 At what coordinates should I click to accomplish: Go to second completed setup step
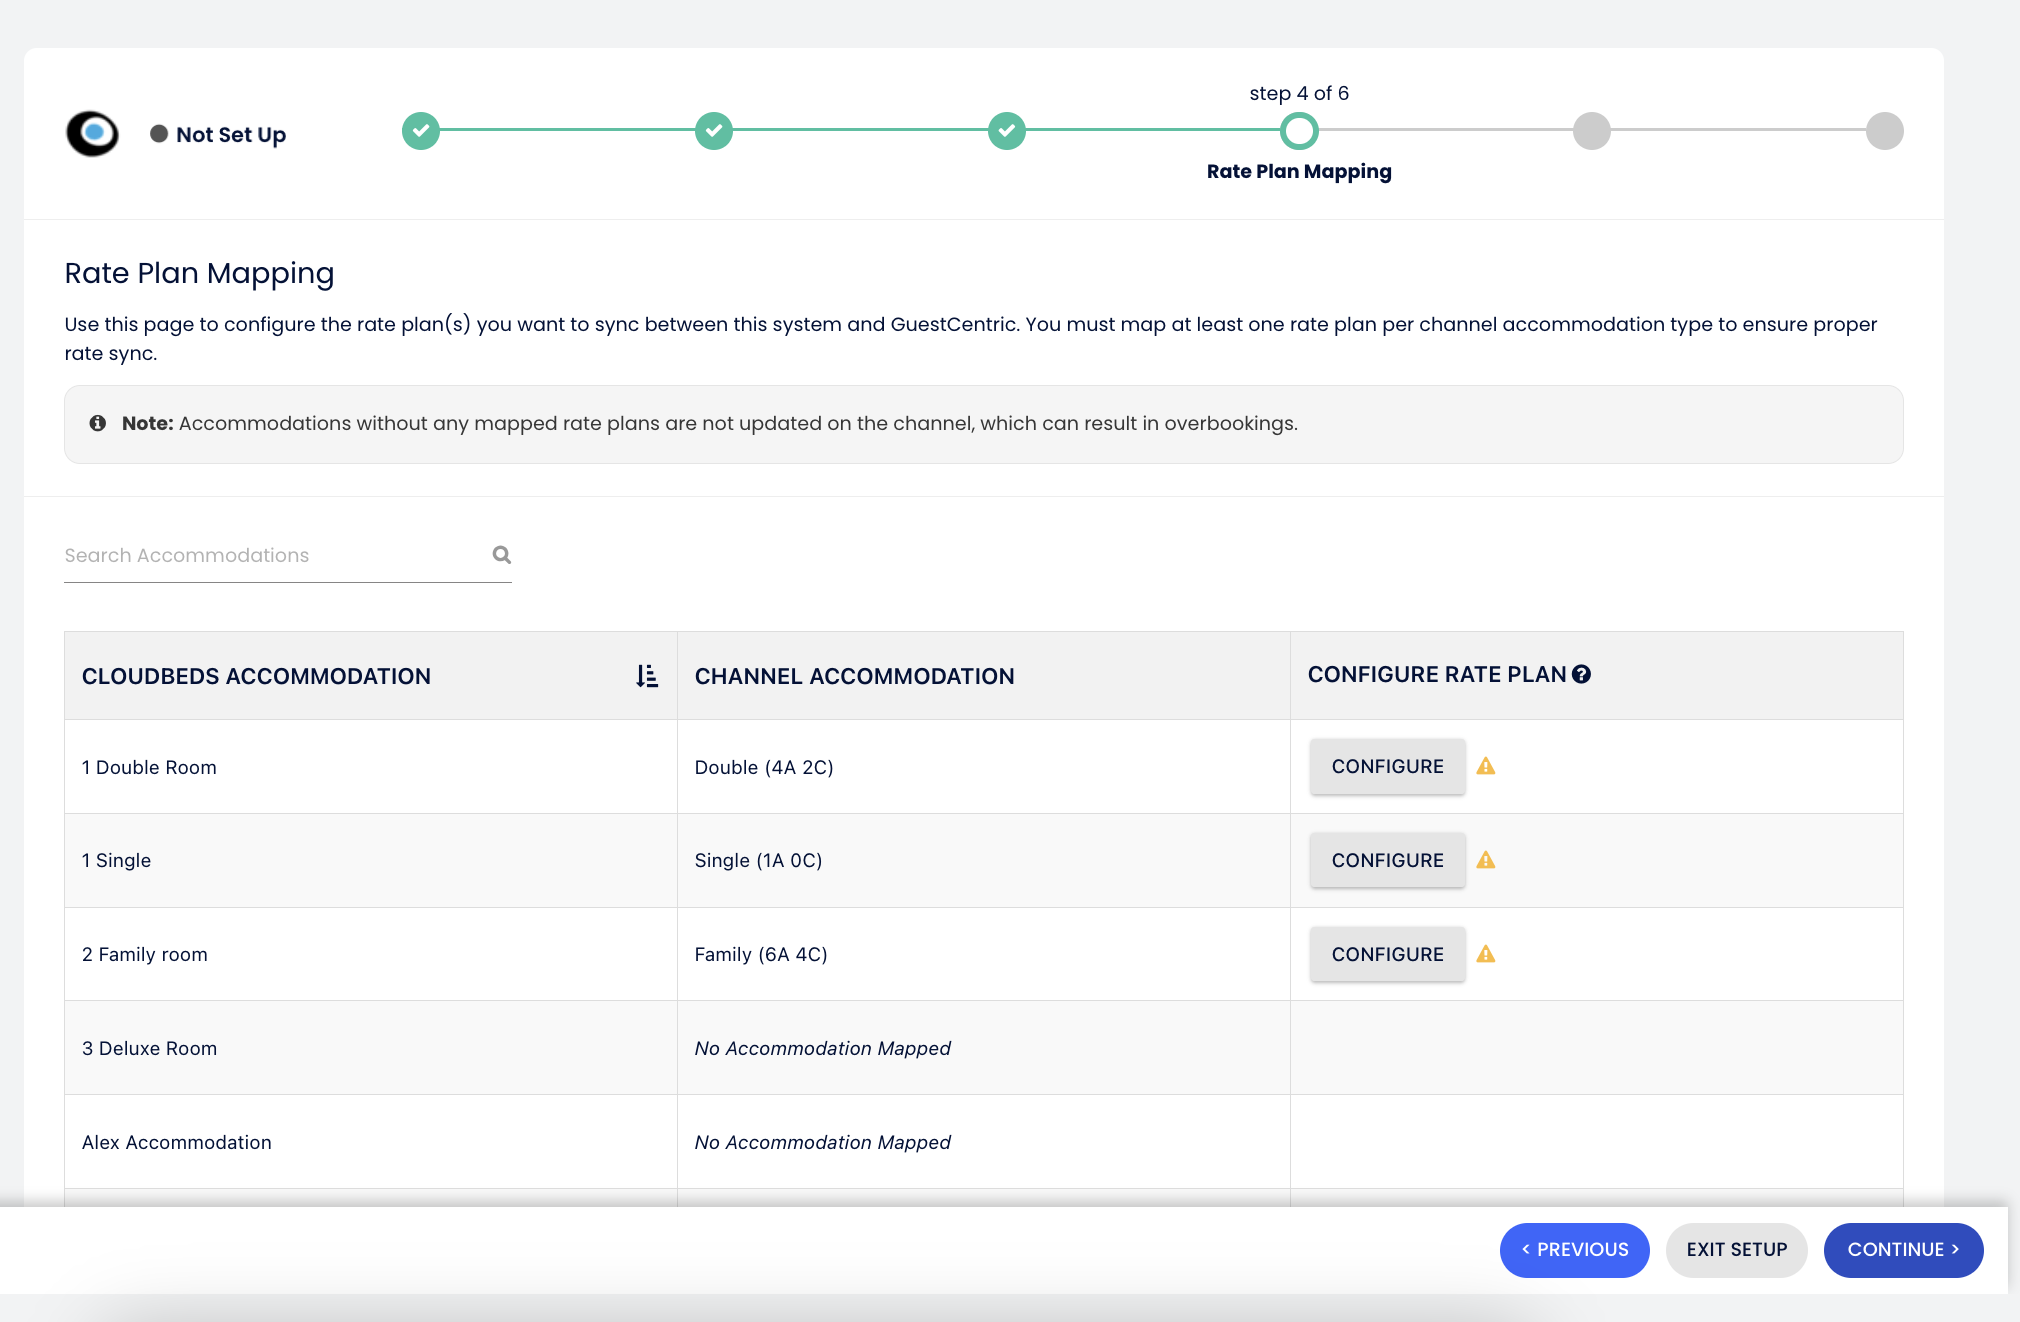[714, 131]
